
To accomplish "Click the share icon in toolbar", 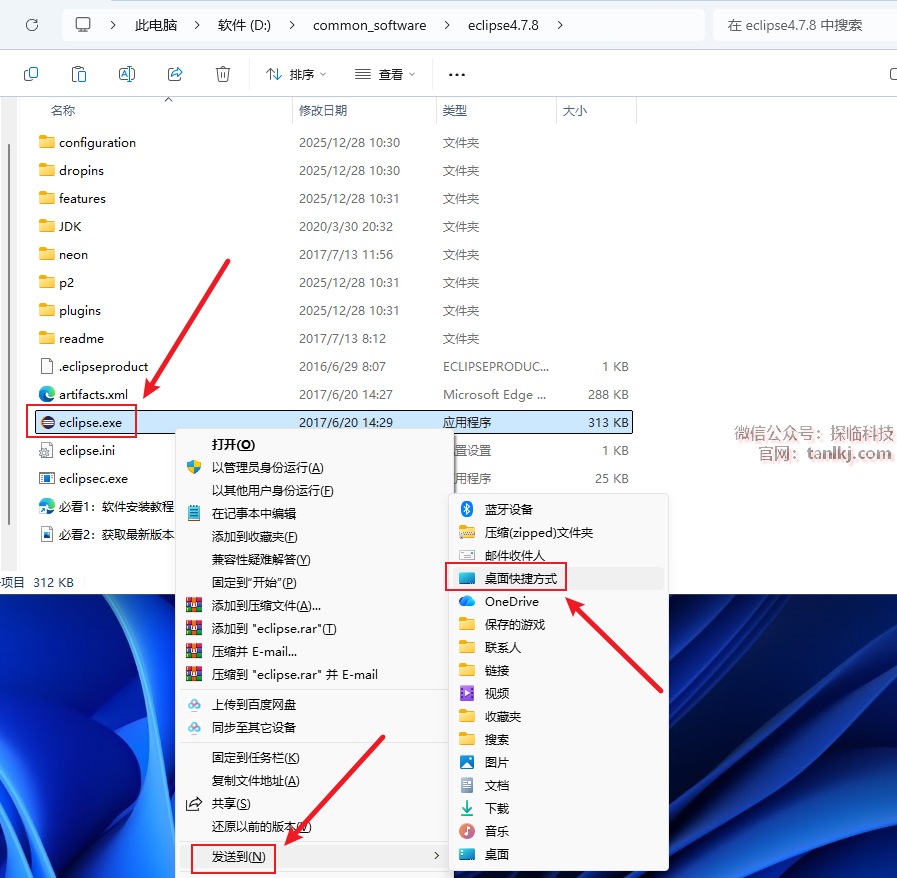I will 174,74.
